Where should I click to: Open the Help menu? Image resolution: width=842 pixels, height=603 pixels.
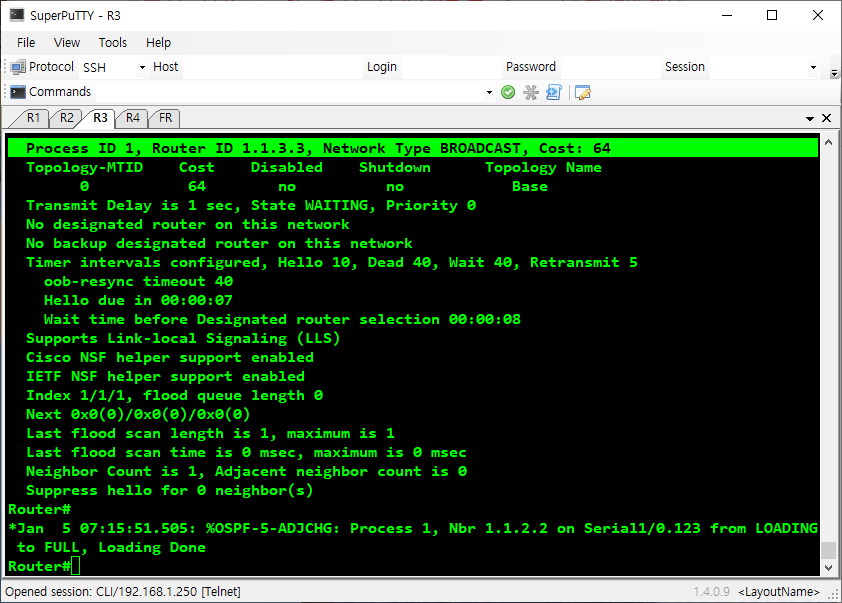click(158, 42)
